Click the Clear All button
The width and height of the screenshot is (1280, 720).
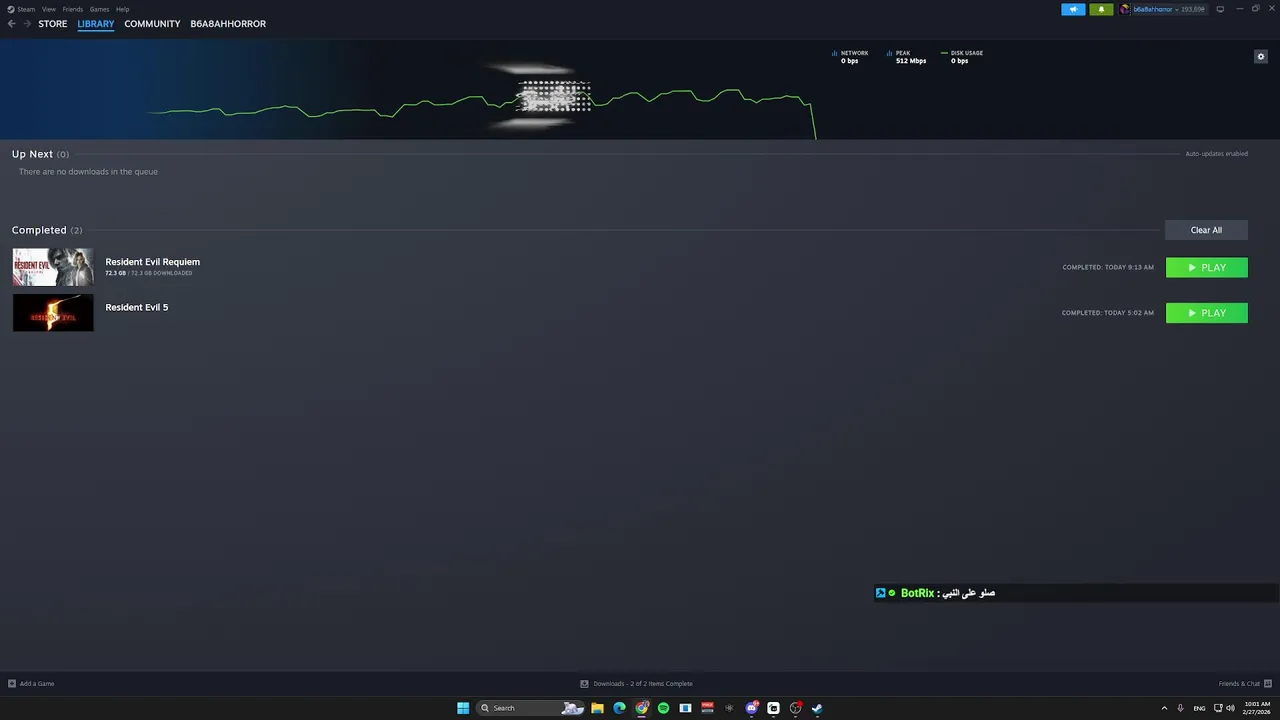pos(1206,230)
